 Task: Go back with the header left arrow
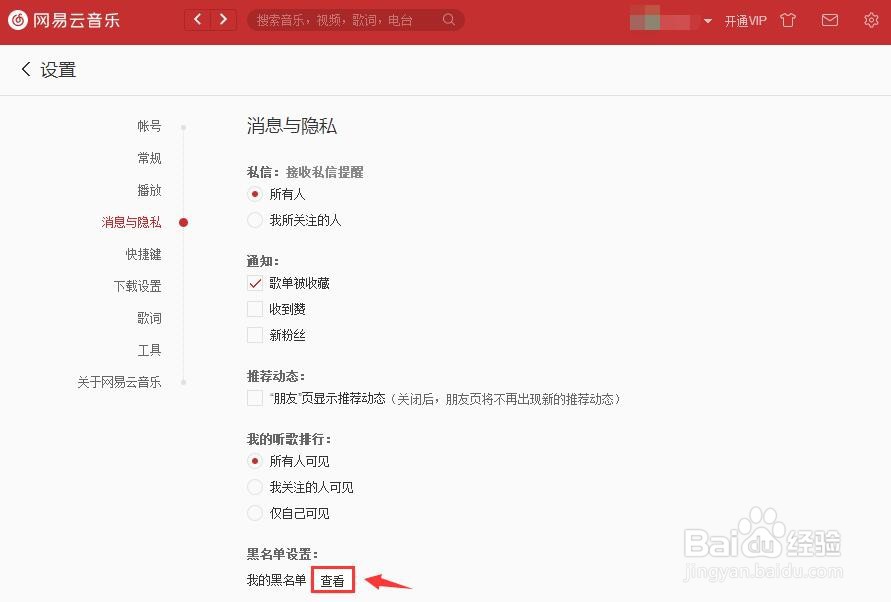[x=197, y=20]
